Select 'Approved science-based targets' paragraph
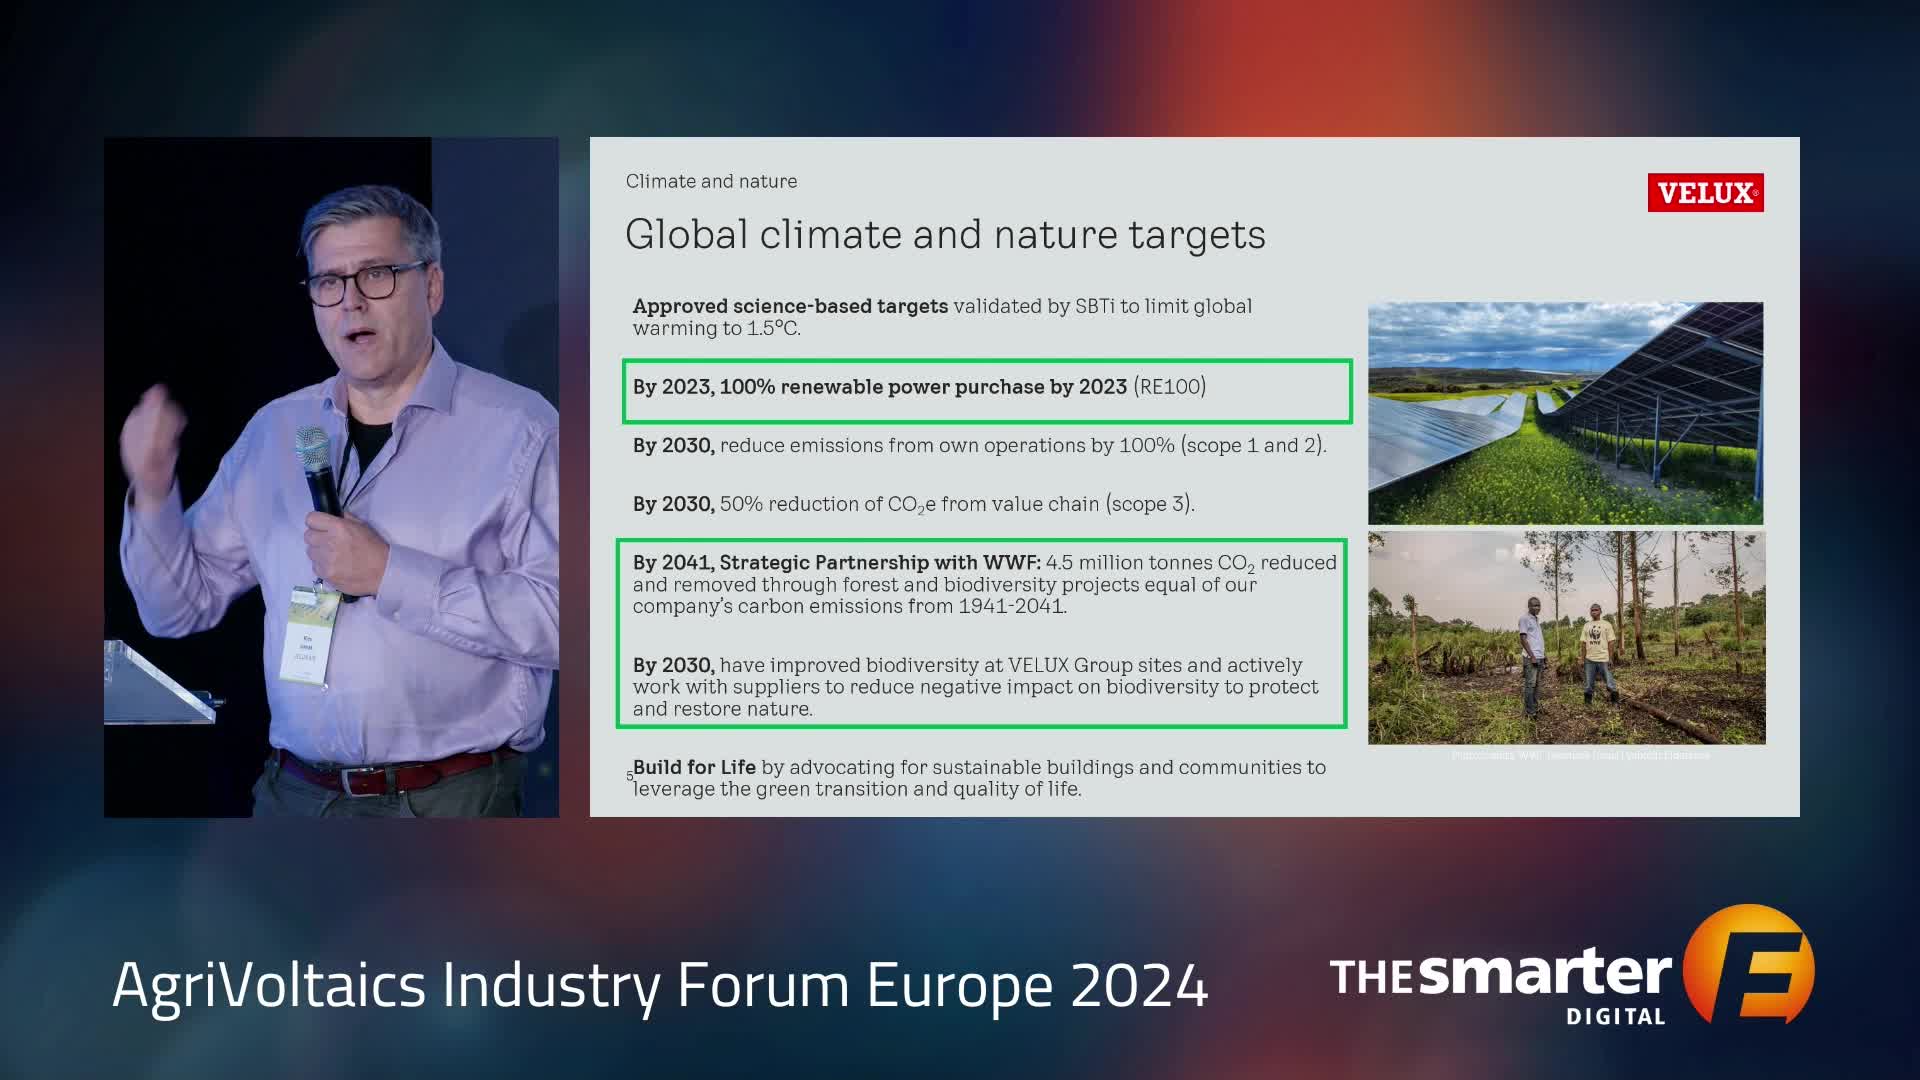Image resolution: width=1920 pixels, height=1080 pixels. tap(942, 317)
